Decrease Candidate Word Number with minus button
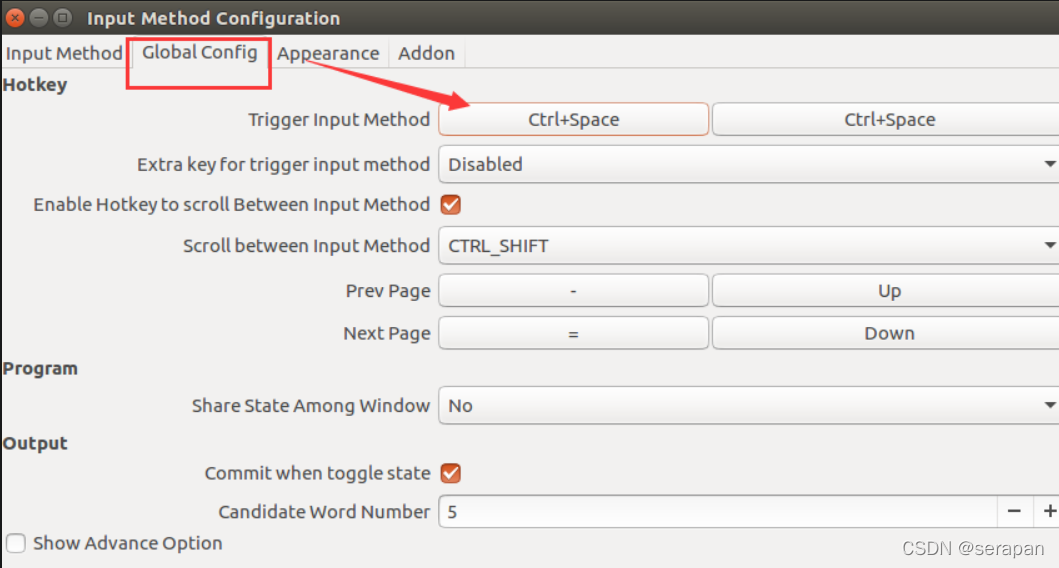1059x568 pixels. [1014, 511]
